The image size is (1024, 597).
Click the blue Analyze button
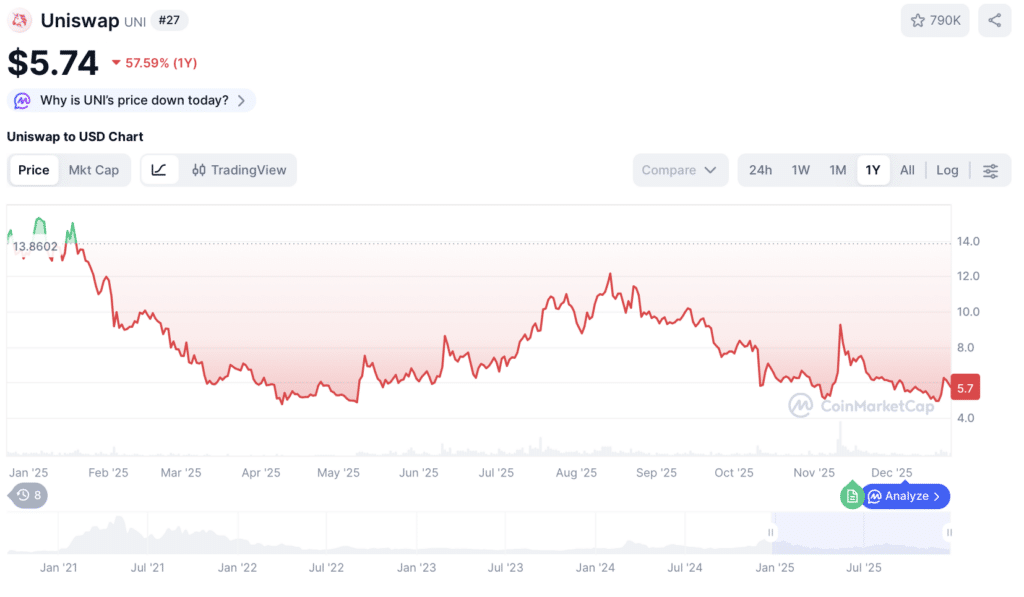(906, 496)
